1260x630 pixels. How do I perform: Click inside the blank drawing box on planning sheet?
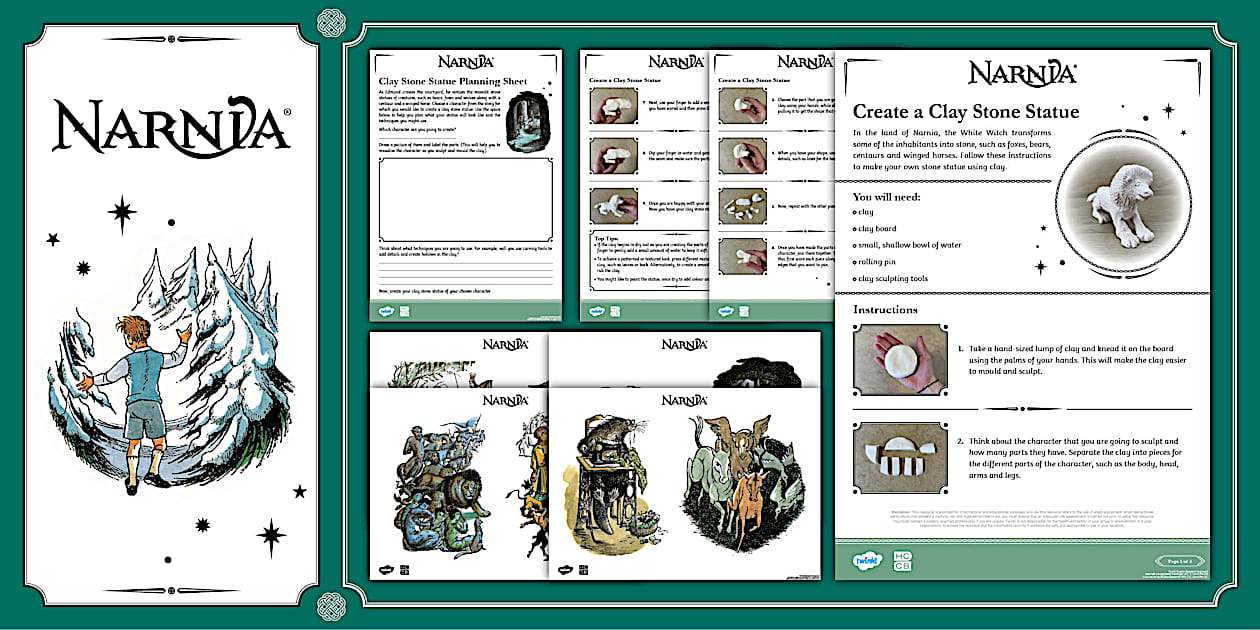pyautogui.click(x=465, y=199)
